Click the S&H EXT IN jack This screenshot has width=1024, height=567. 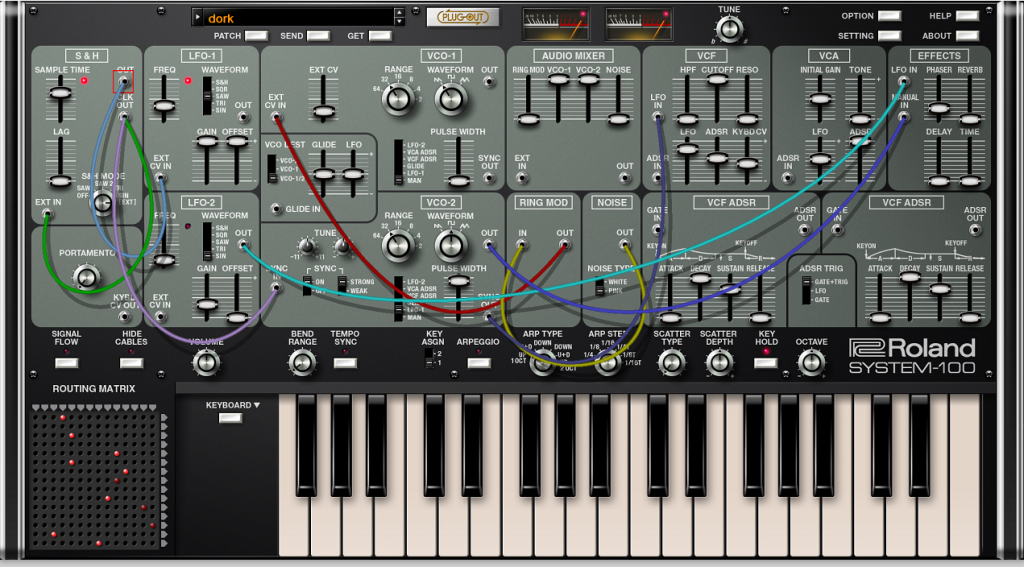click(47, 213)
